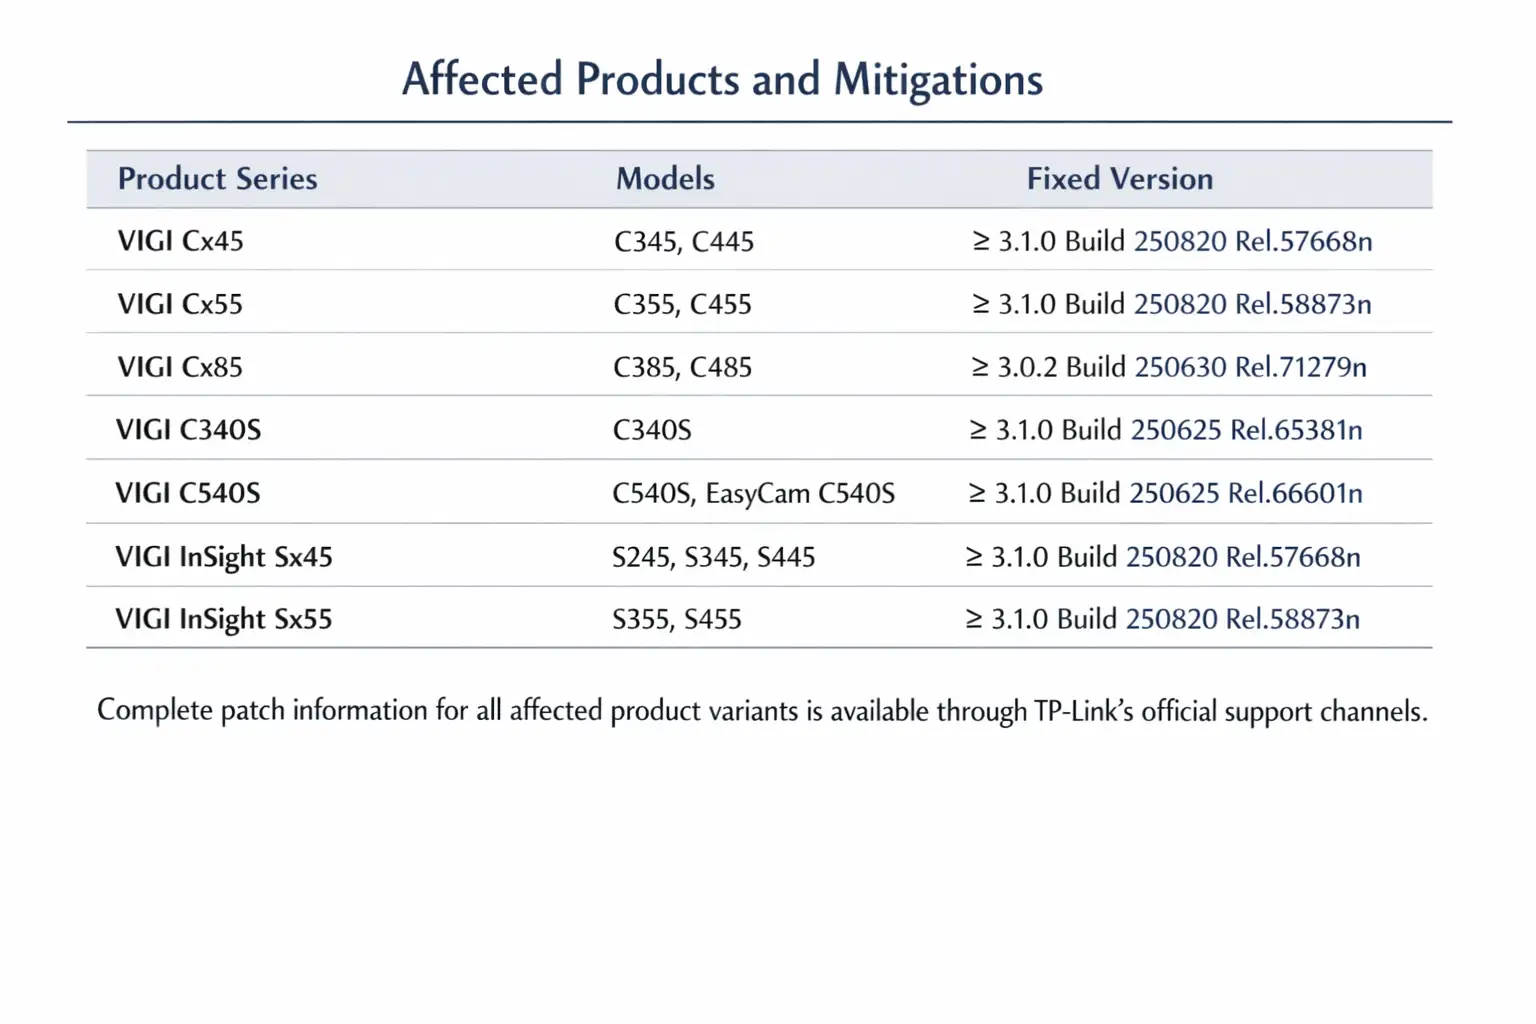This screenshot has height=1024, width=1536.
Task: Select the S245, S345, S445 models cell
Action: 713,557
